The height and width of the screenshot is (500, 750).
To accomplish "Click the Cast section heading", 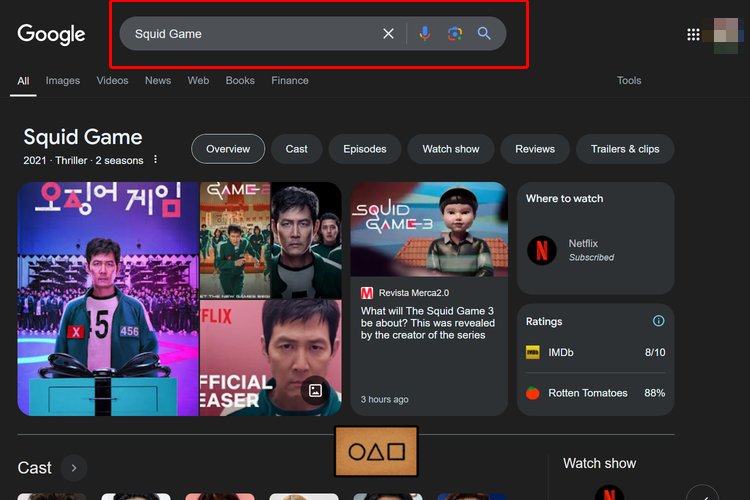I will [x=34, y=468].
